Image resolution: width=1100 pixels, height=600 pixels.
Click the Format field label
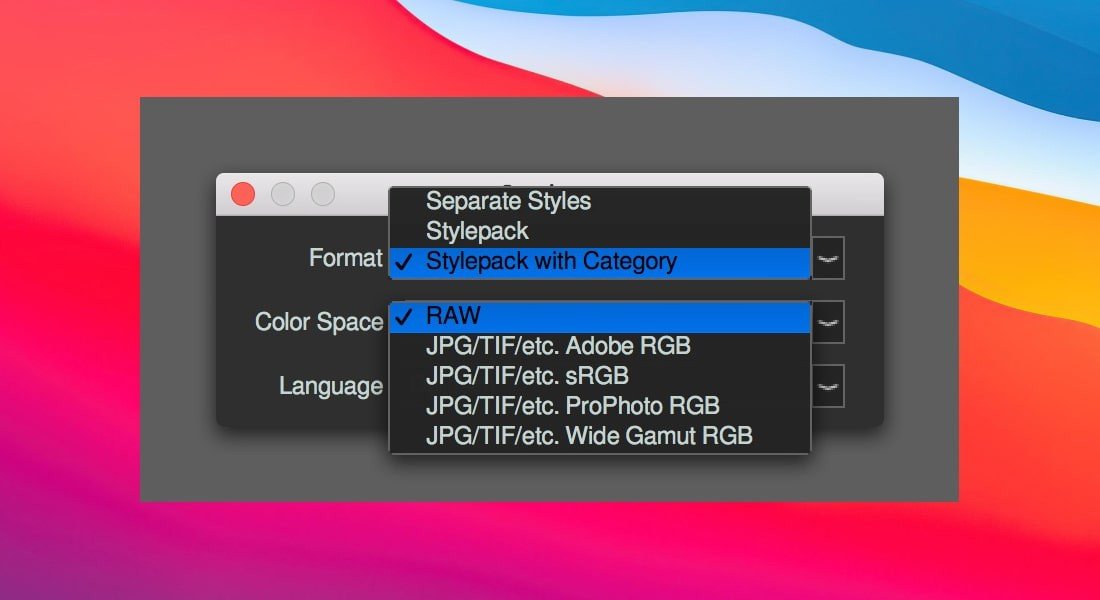tap(345, 258)
